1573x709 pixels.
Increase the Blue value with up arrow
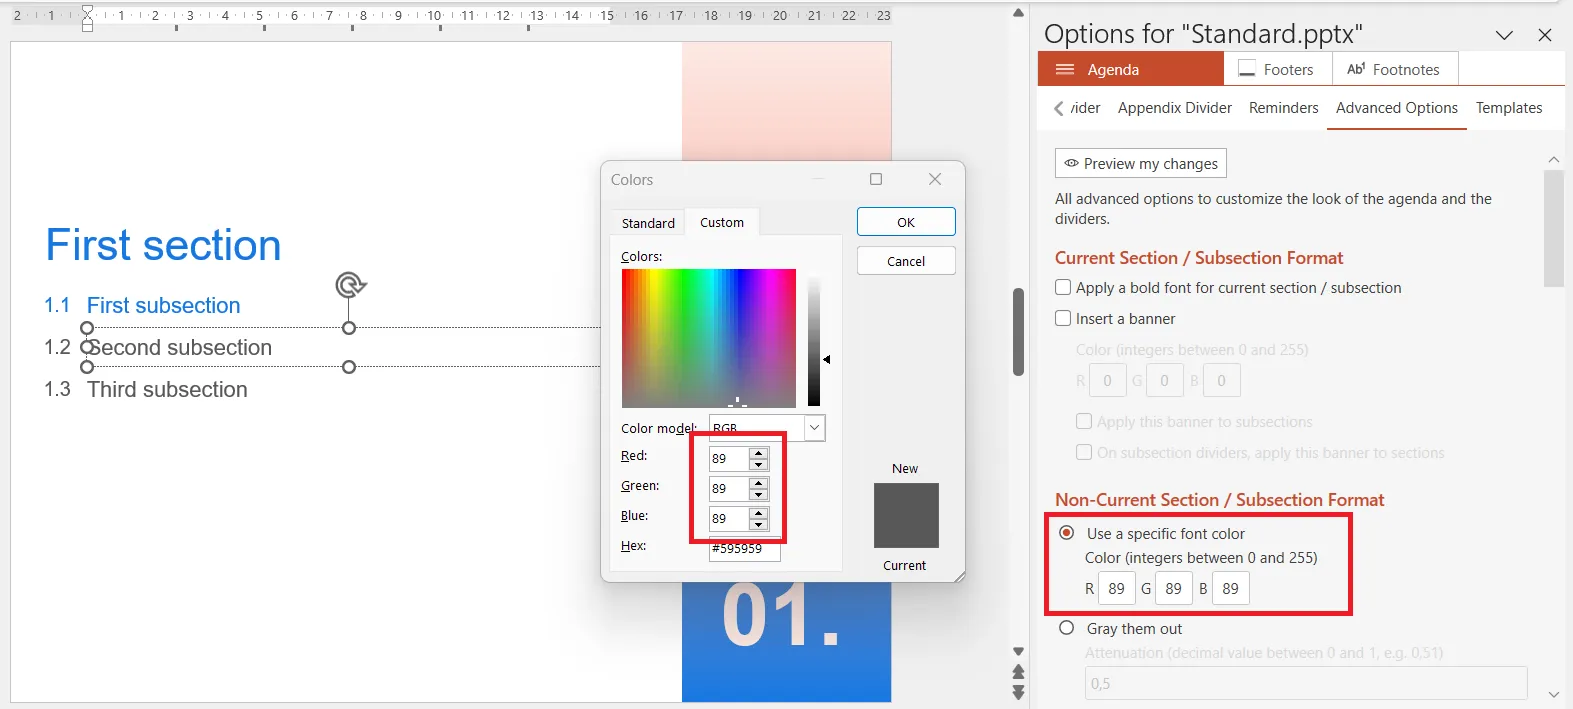pyautogui.click(x=759, y=514)
